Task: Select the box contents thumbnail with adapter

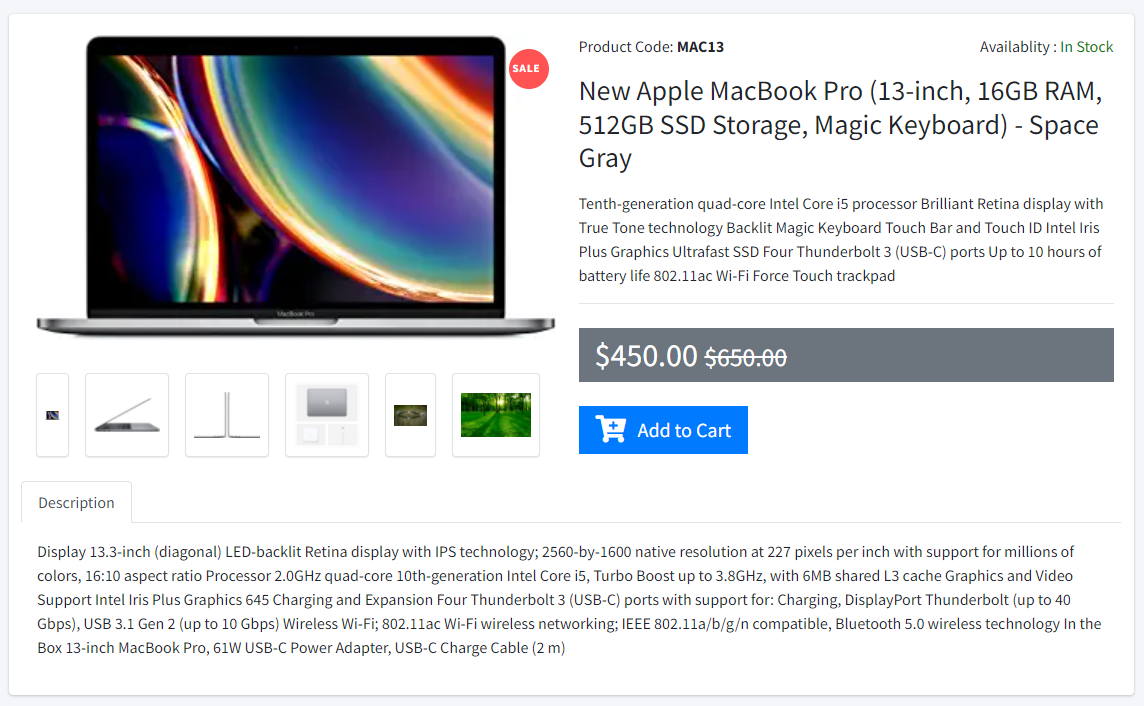Action: tap(327, 415)
